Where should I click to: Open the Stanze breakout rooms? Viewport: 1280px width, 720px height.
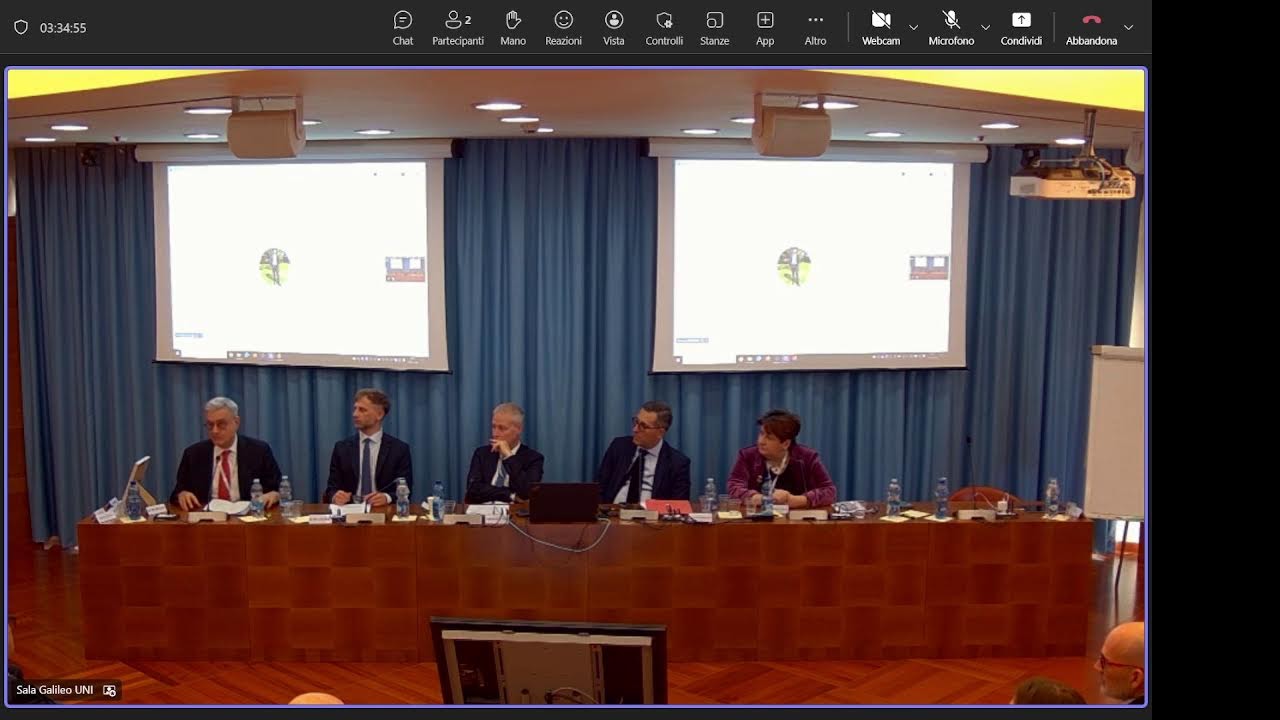714,28
